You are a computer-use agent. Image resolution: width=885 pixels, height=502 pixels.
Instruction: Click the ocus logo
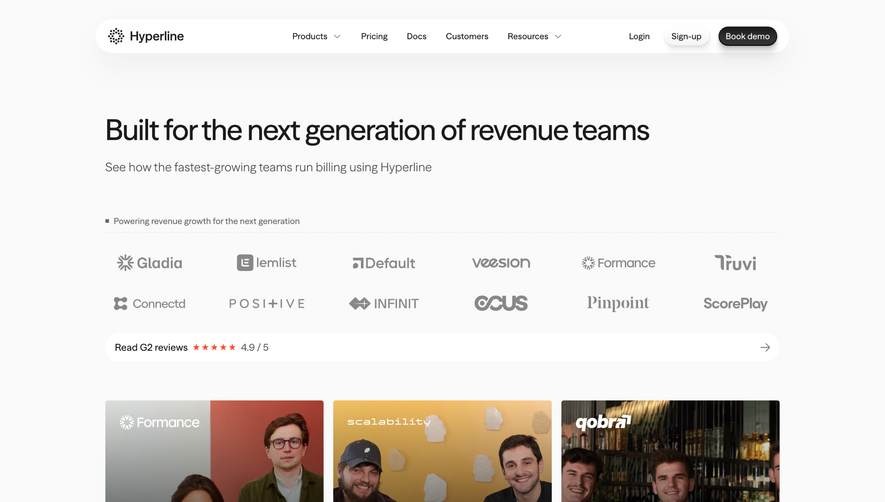(501, 303)
